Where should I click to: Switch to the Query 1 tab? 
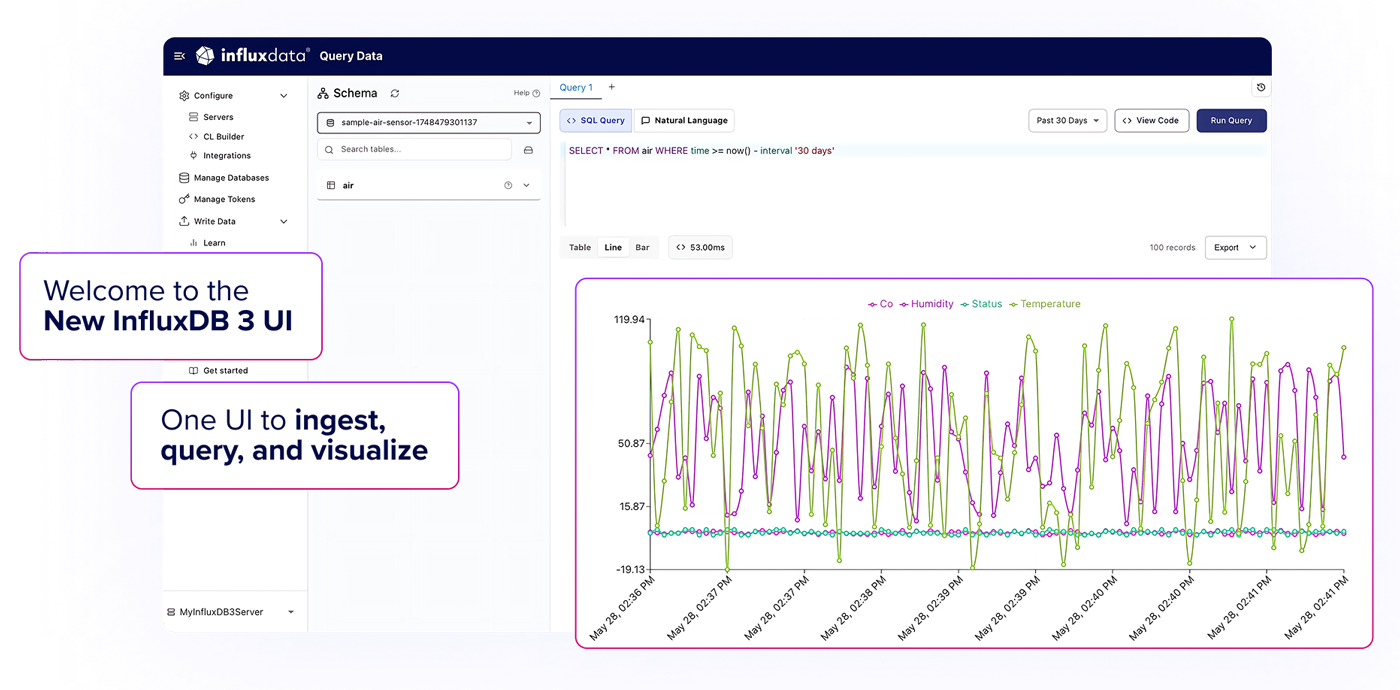click(576, 88)
